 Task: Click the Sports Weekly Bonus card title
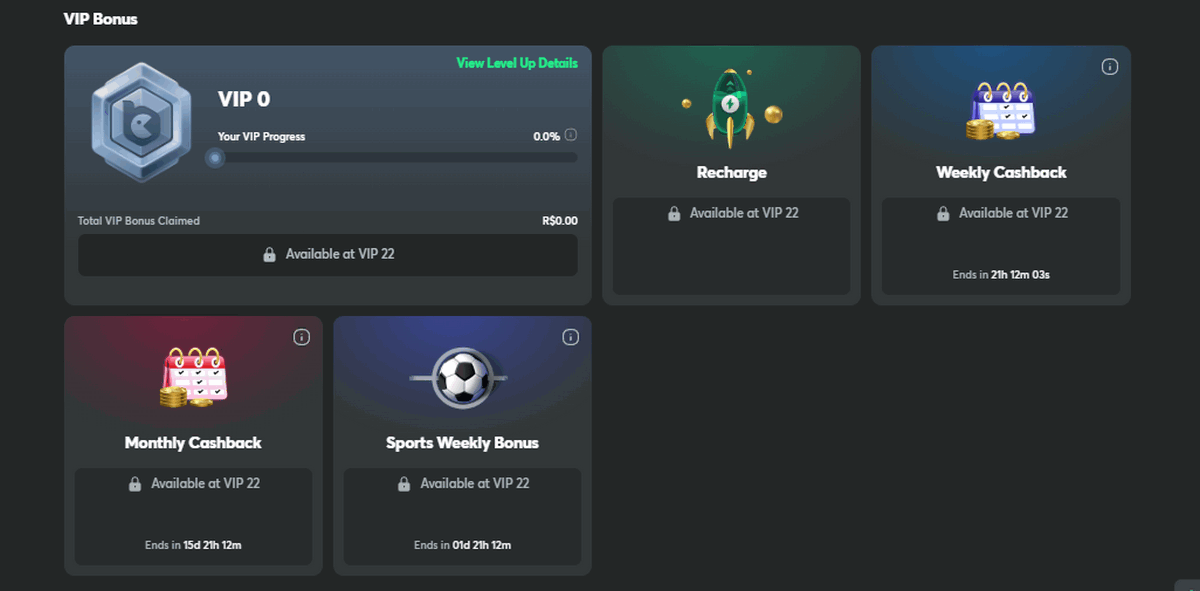tap(462, 442)
